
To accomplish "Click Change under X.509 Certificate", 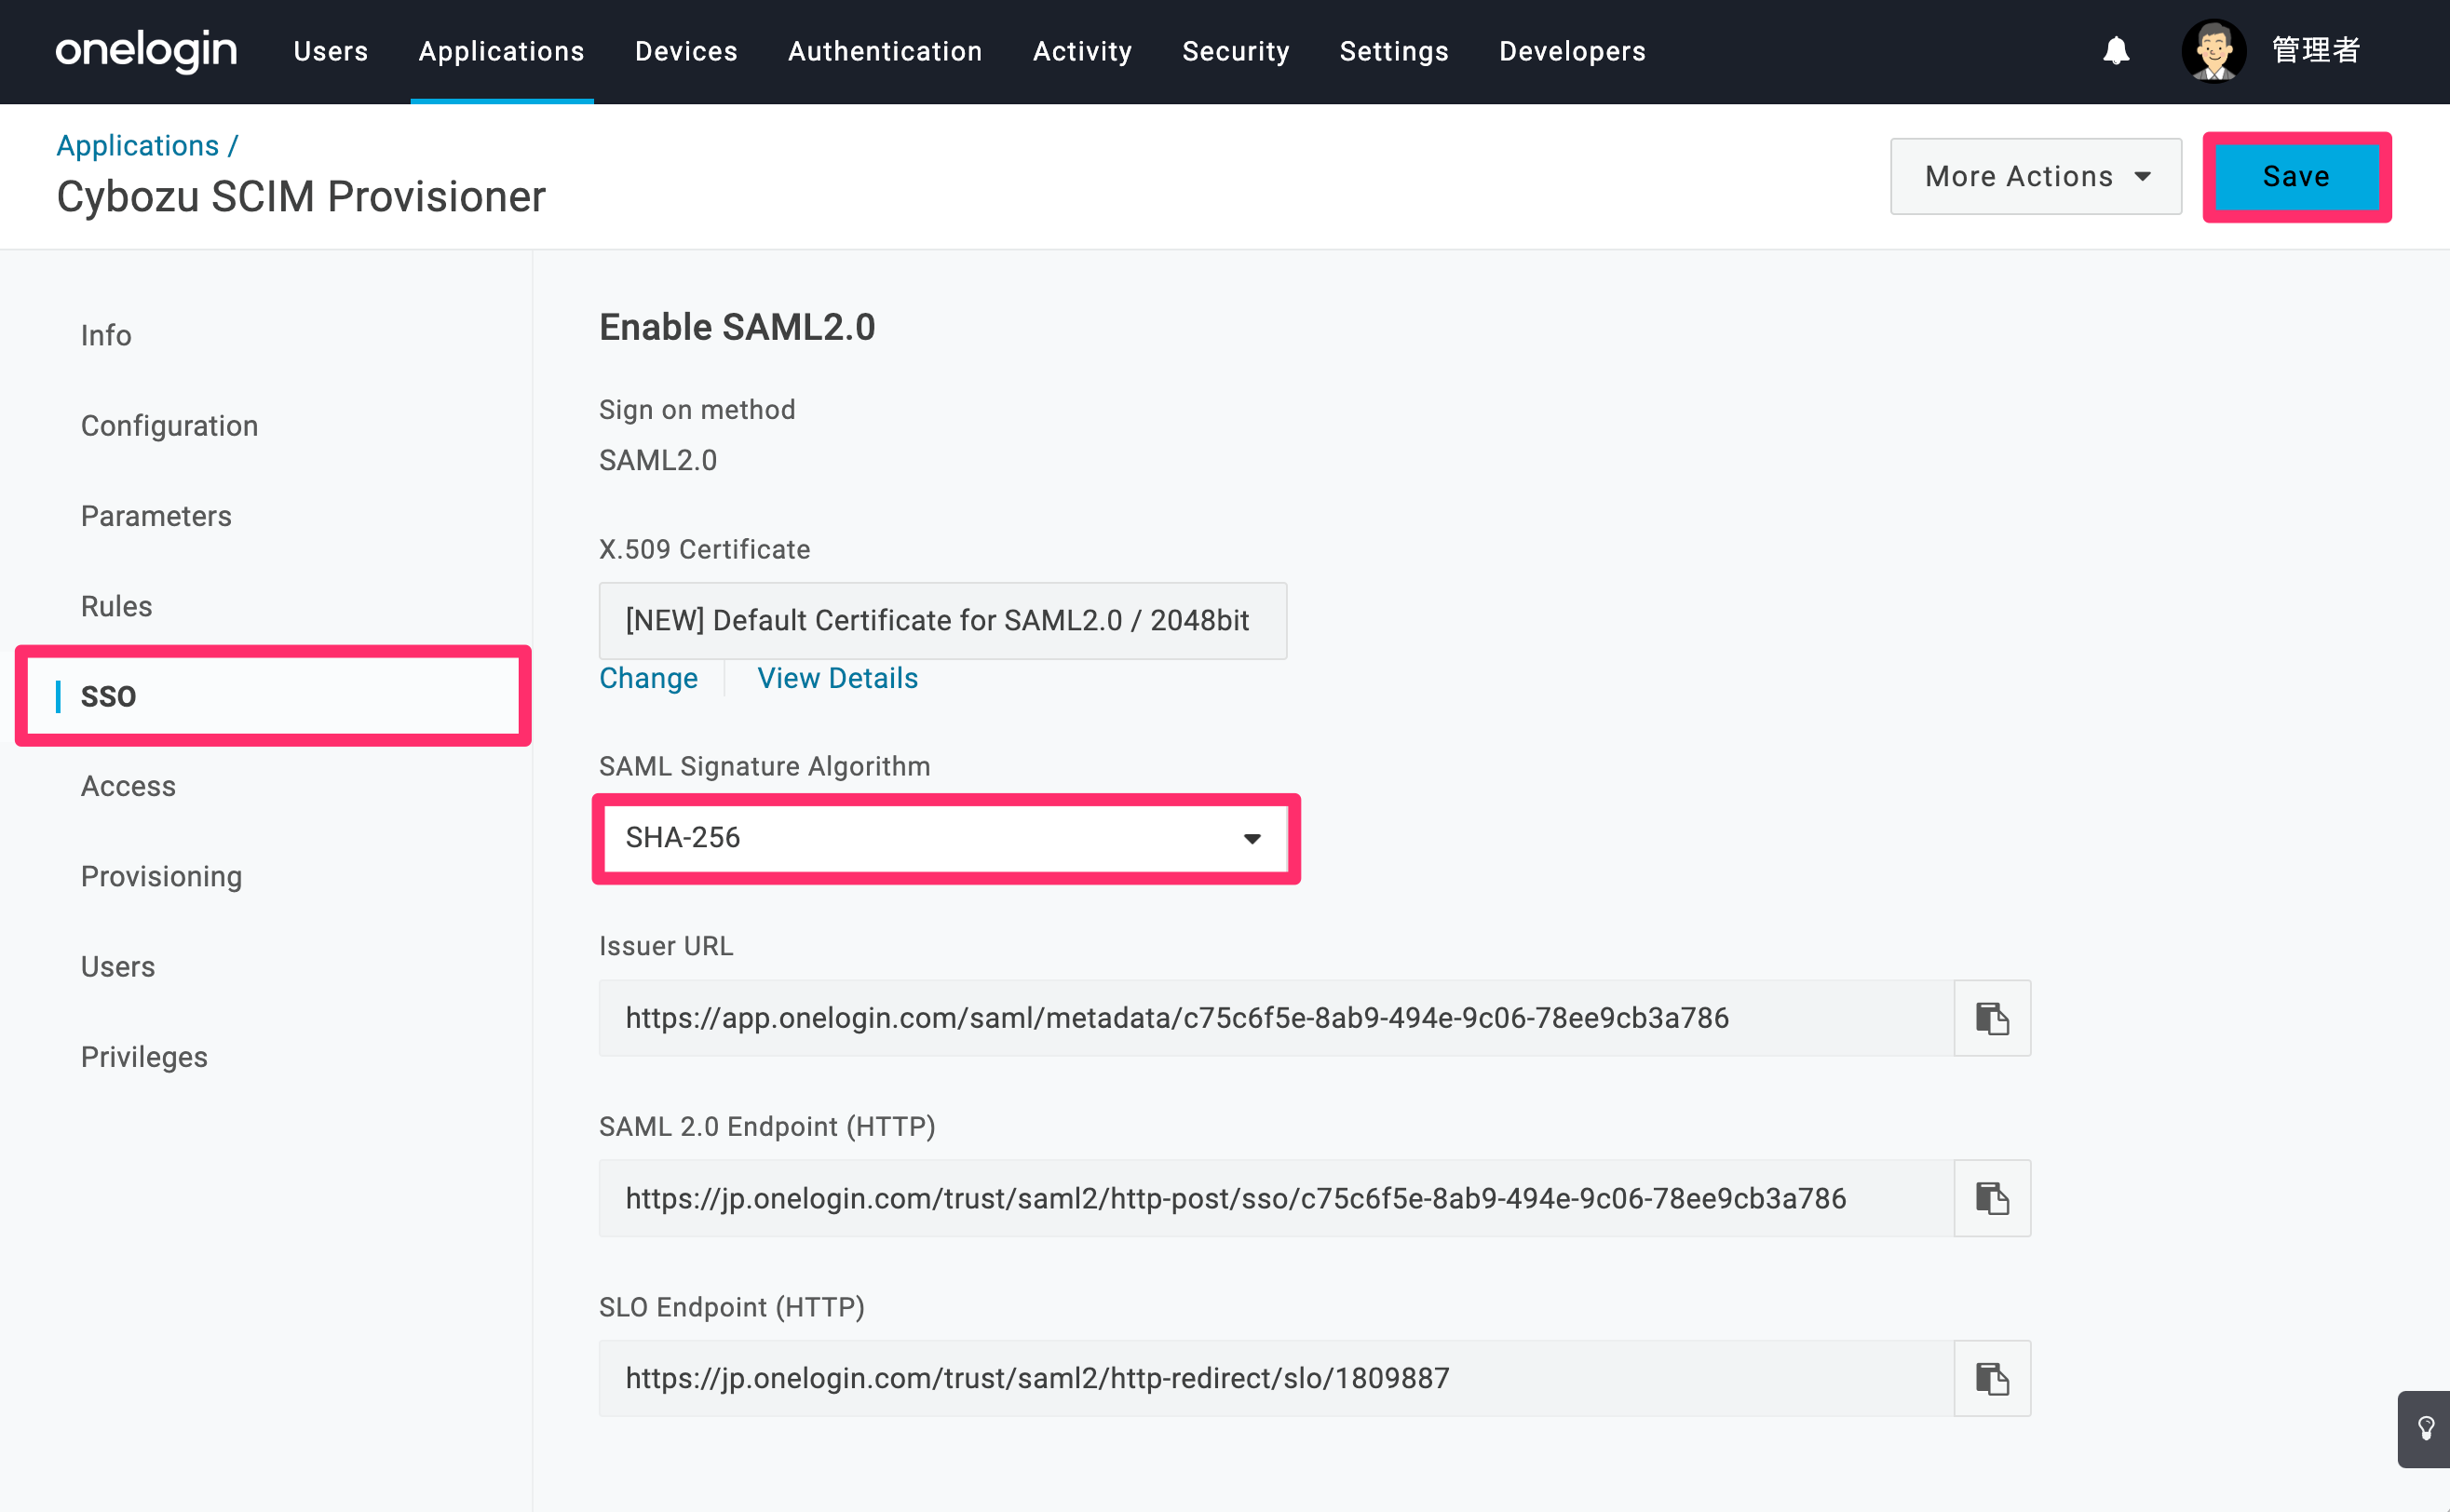I will coord(648,678).
